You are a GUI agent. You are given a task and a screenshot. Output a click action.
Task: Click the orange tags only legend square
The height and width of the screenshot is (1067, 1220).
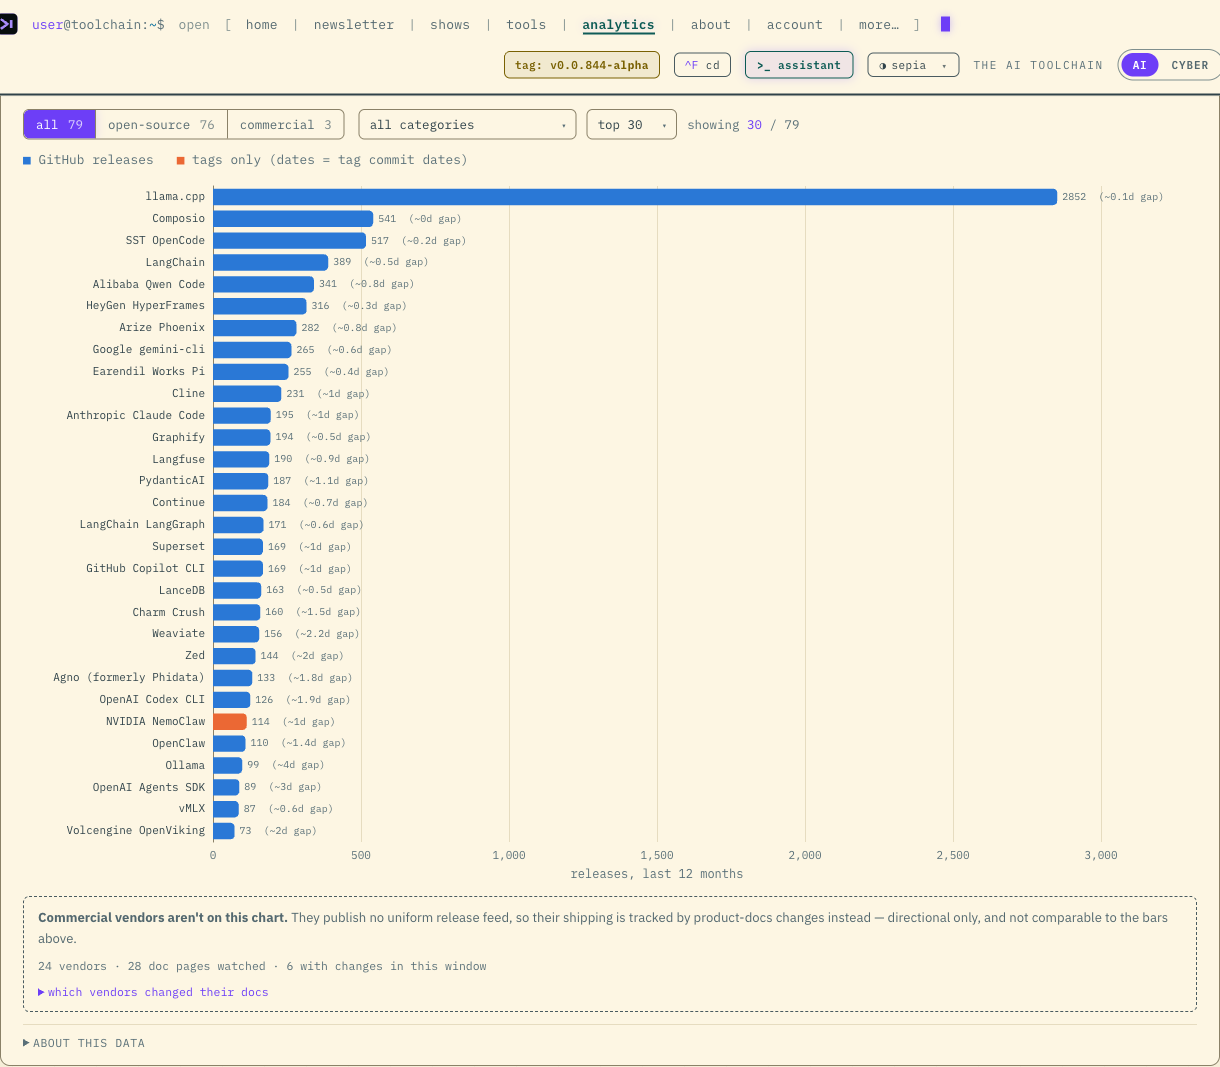(181, 160)
